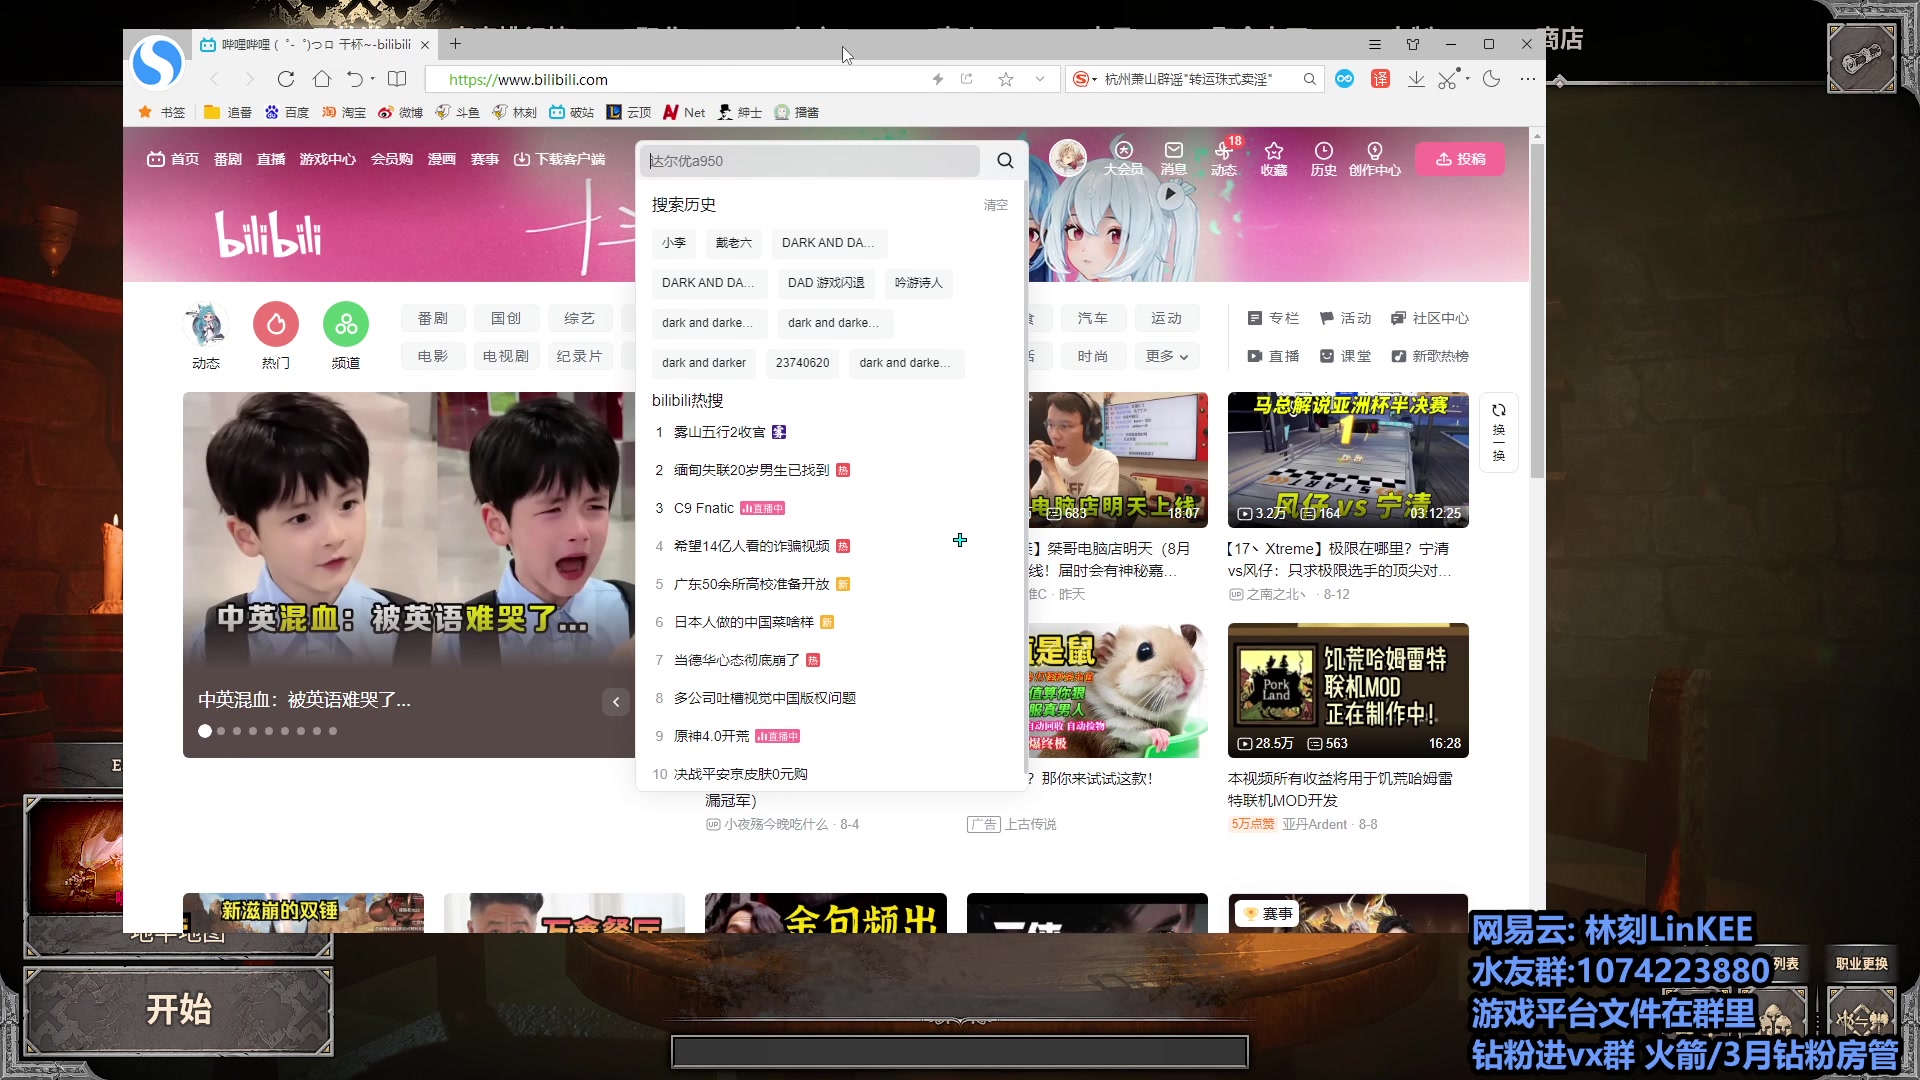Open 游戏中心 in top navigation
Viewport: 1920px width, 1080px height.
pos(328,159)
